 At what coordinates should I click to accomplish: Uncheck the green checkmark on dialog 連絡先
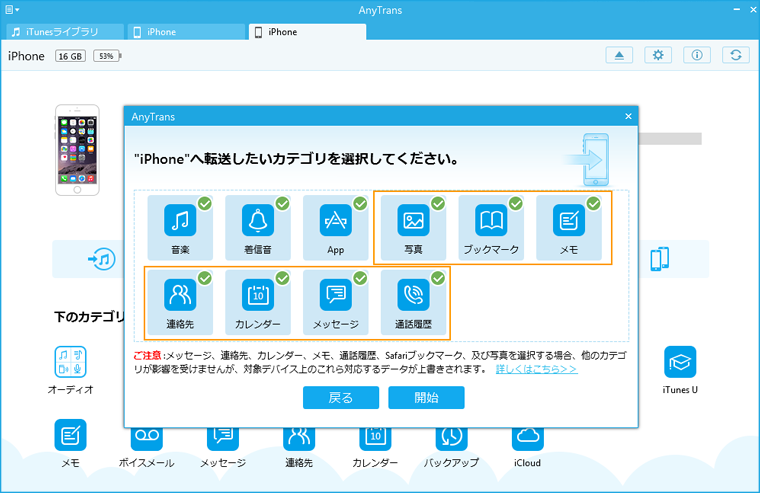click(205, 278)
